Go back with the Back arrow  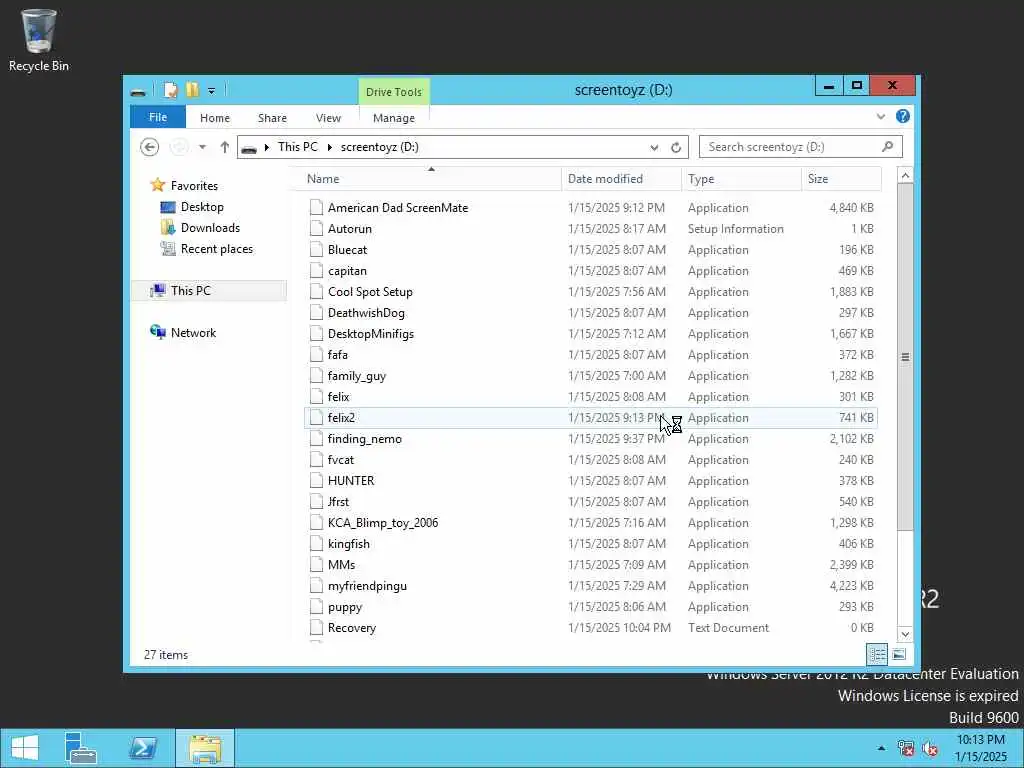click(x=150, y=147)
